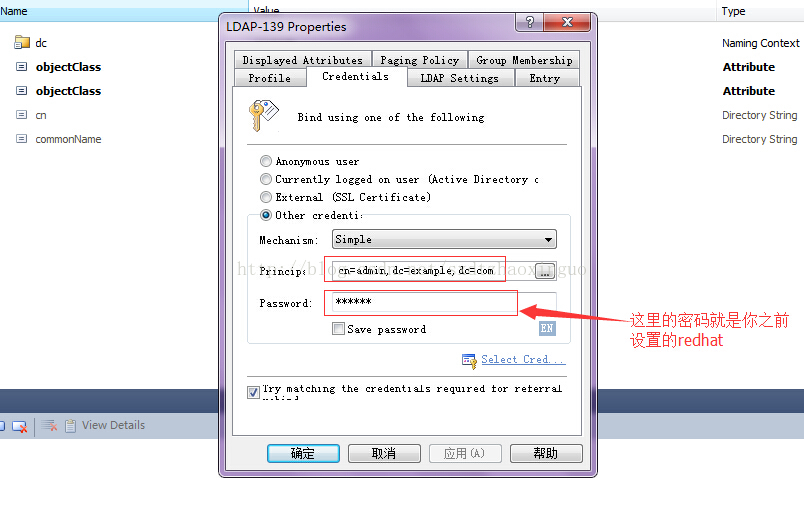The height and width of the screenshot is (517, 804).
Task: Select External (SSL Certificate) option
Action: (266, 197)
